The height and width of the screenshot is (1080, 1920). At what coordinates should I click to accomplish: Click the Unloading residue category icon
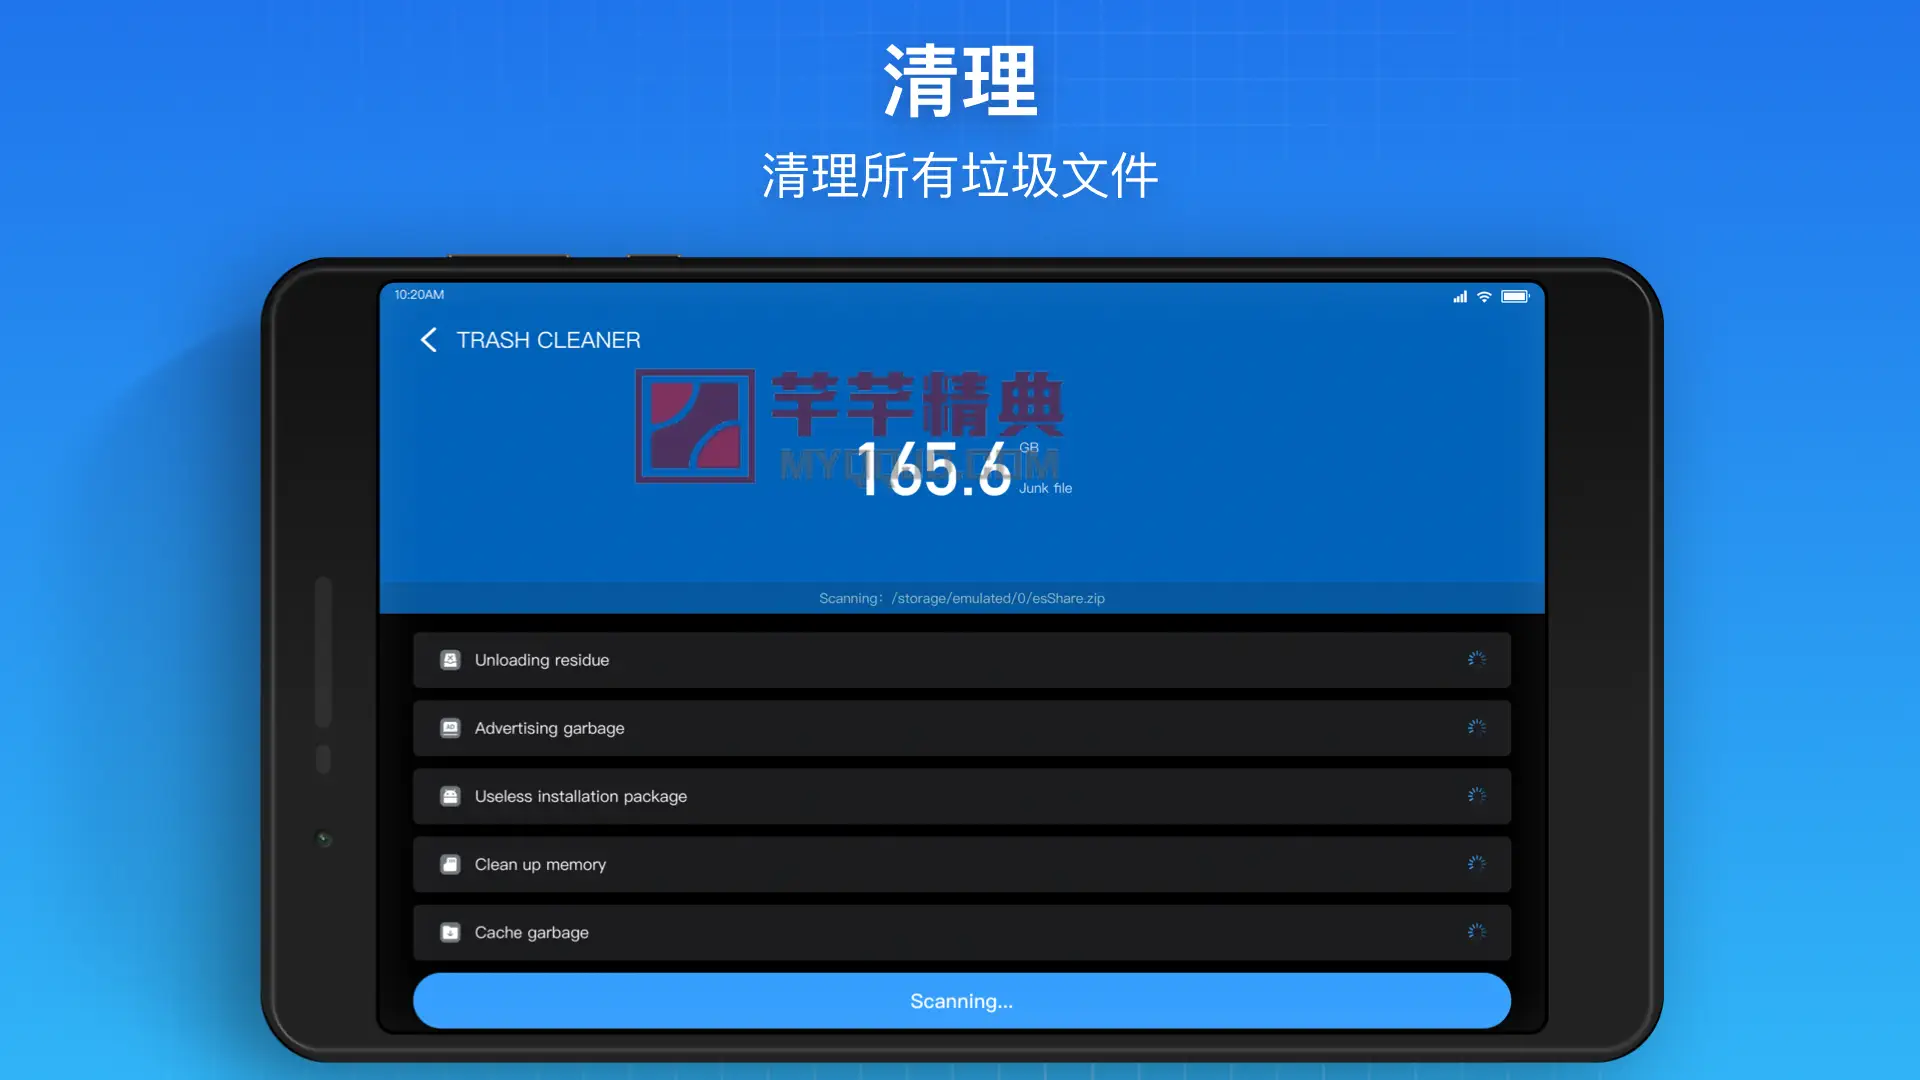(x=450, y=660)
